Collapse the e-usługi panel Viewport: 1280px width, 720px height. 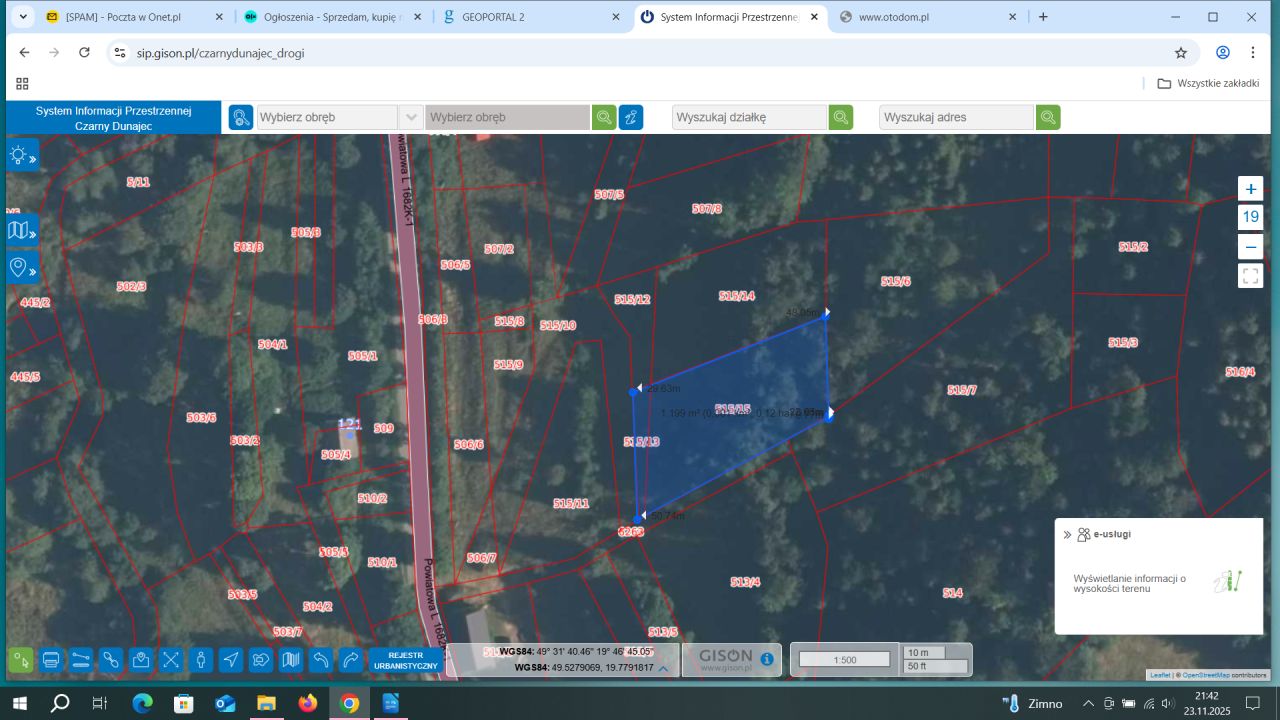[x=1067, y=535]
